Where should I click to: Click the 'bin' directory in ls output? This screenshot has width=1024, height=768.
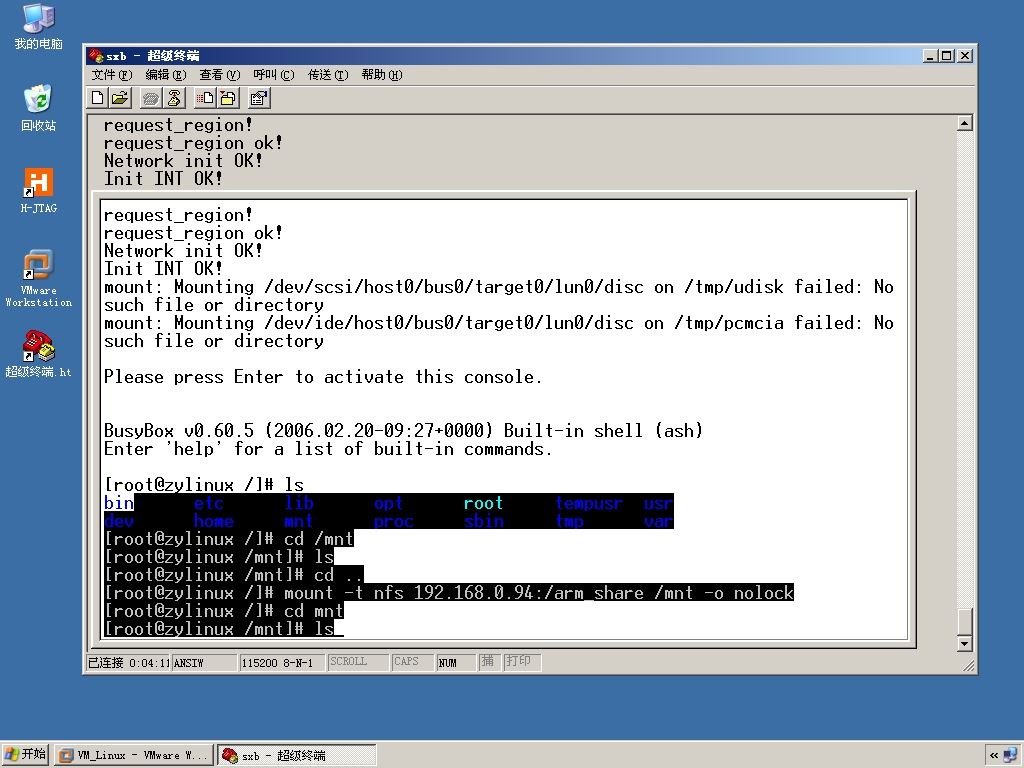(x=119, y=503)
